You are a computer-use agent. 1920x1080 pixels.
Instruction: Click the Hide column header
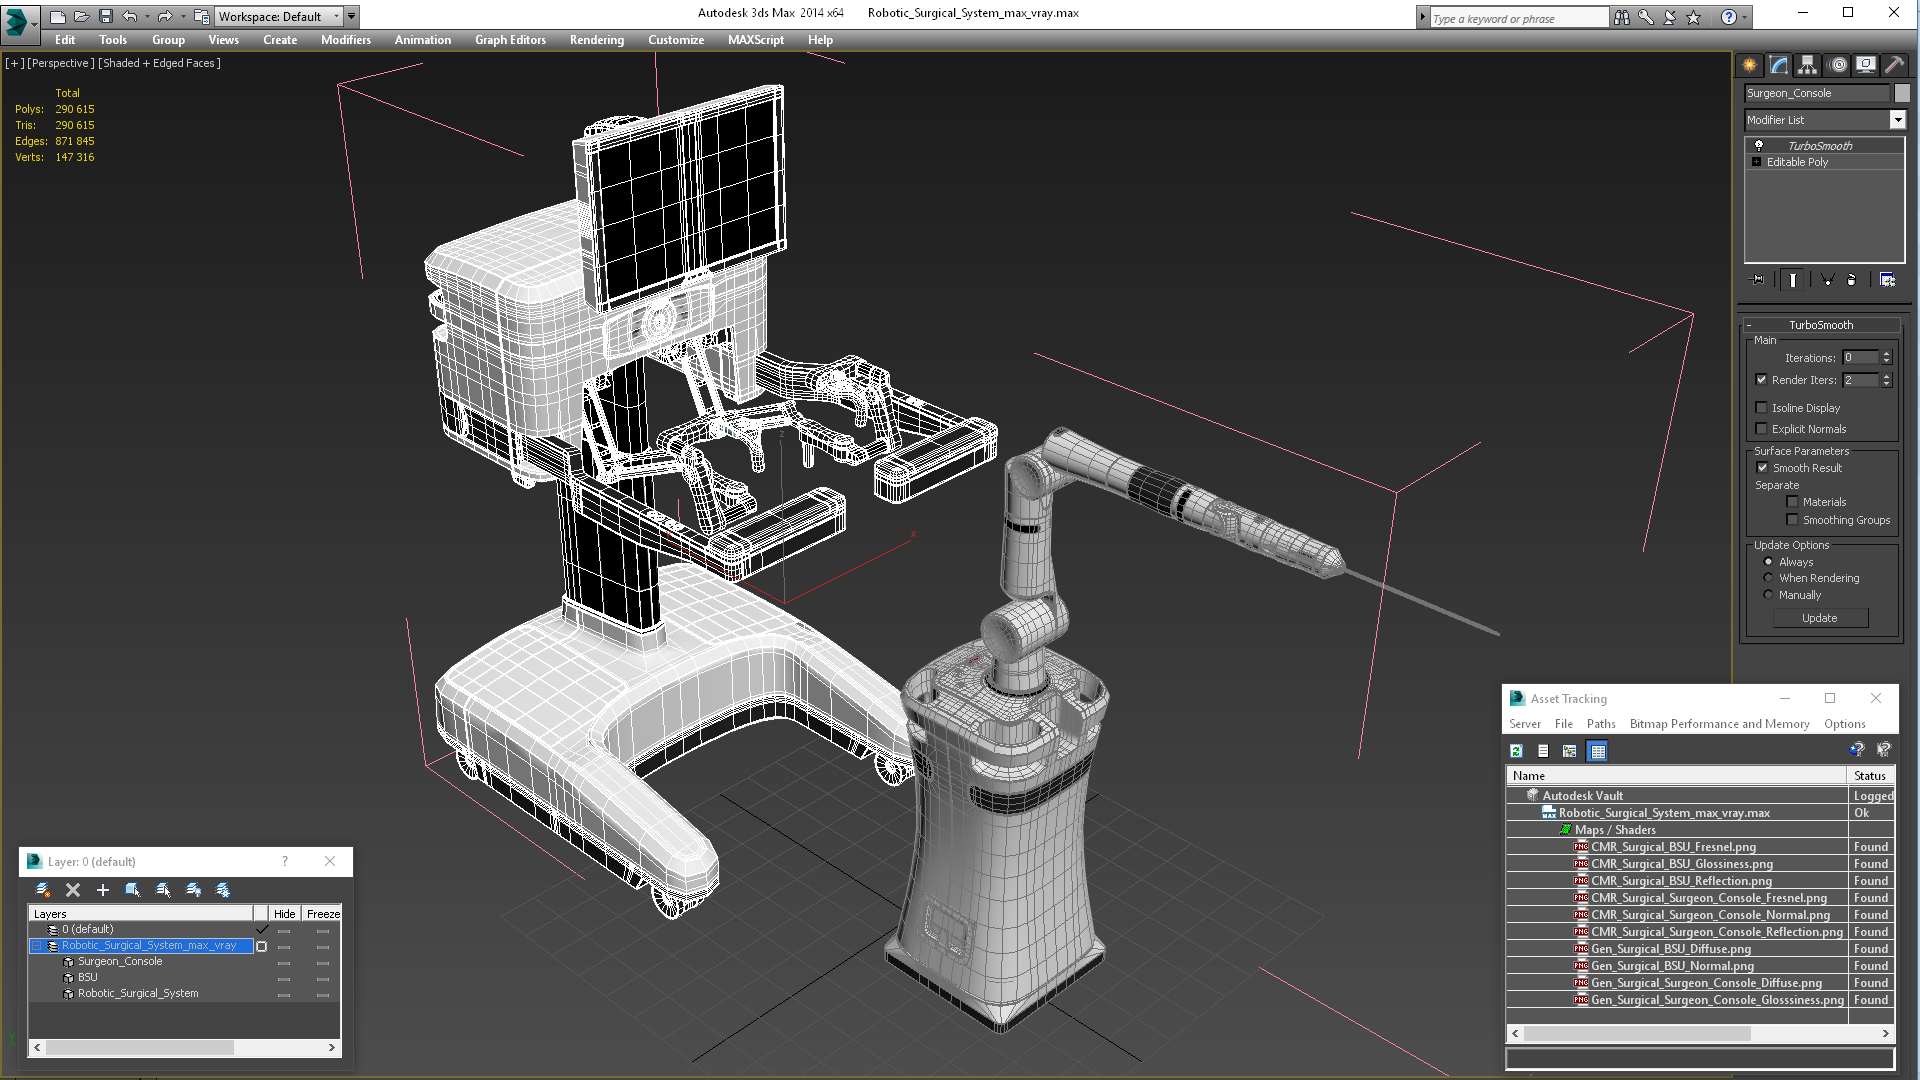point(284,914)
